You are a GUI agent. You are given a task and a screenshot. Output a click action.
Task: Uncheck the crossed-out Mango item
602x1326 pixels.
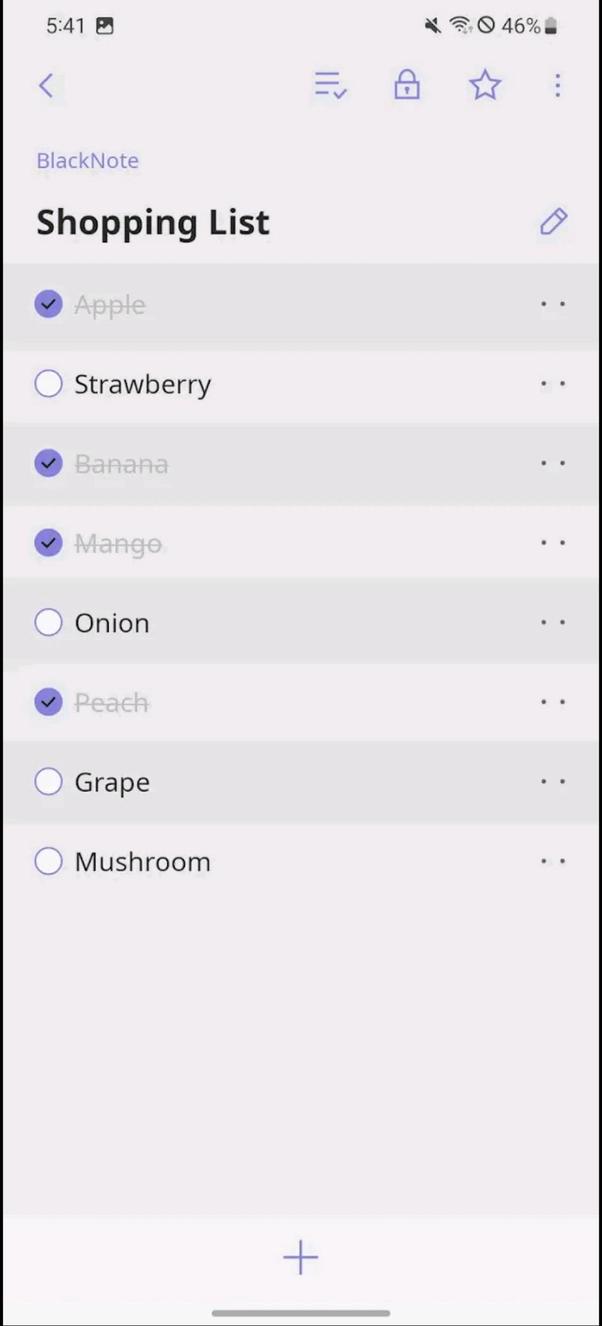pos(48,542)
